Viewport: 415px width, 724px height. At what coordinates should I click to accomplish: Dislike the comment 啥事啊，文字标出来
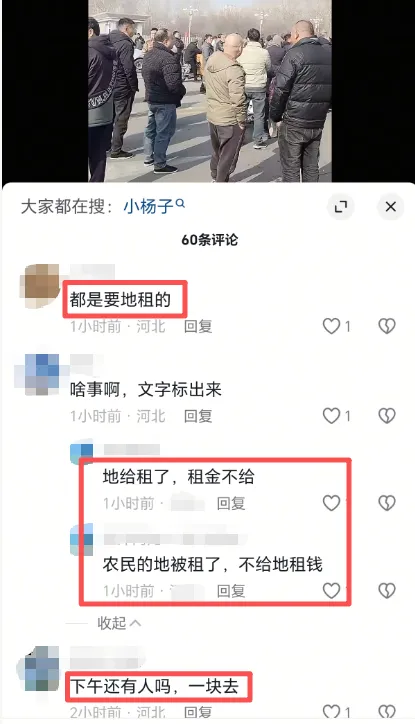pos(387,416)
